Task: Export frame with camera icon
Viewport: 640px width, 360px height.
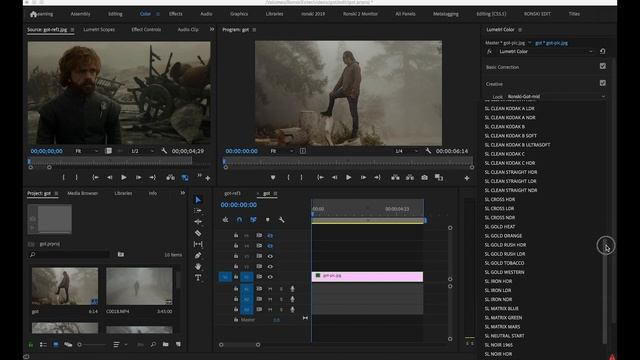Action: 424,178
